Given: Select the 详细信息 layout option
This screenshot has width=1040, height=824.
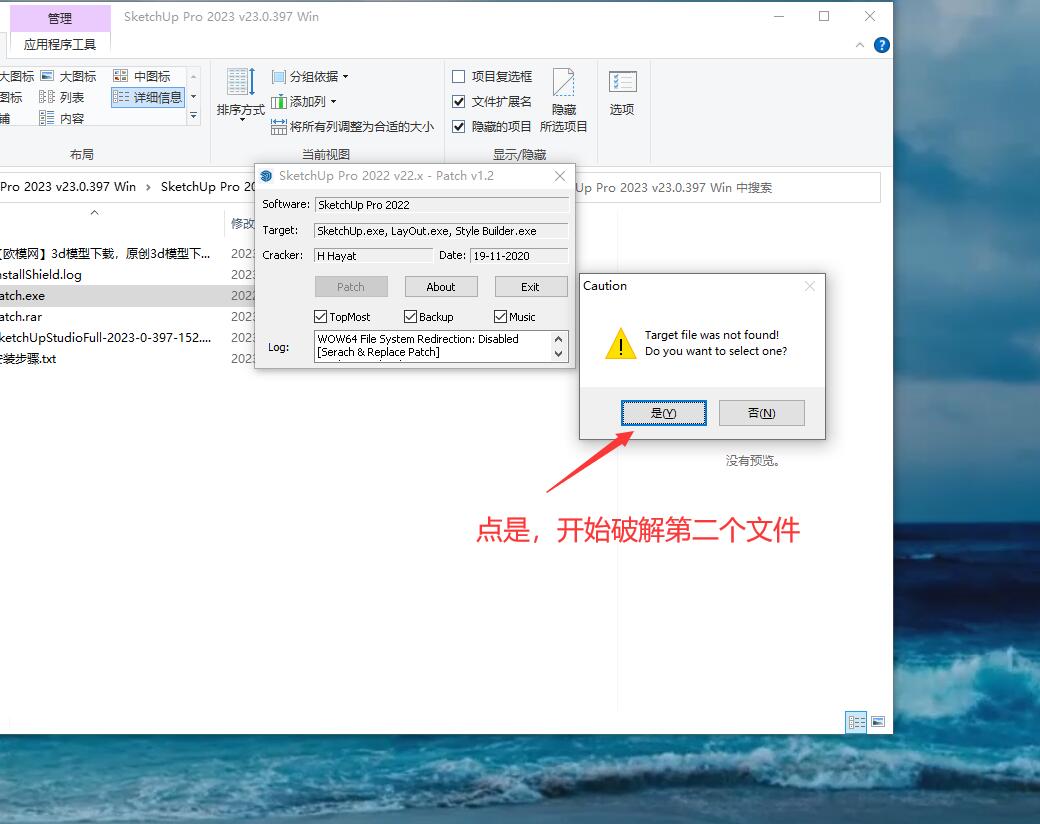Looking at the screenshot, I should 147,98.
